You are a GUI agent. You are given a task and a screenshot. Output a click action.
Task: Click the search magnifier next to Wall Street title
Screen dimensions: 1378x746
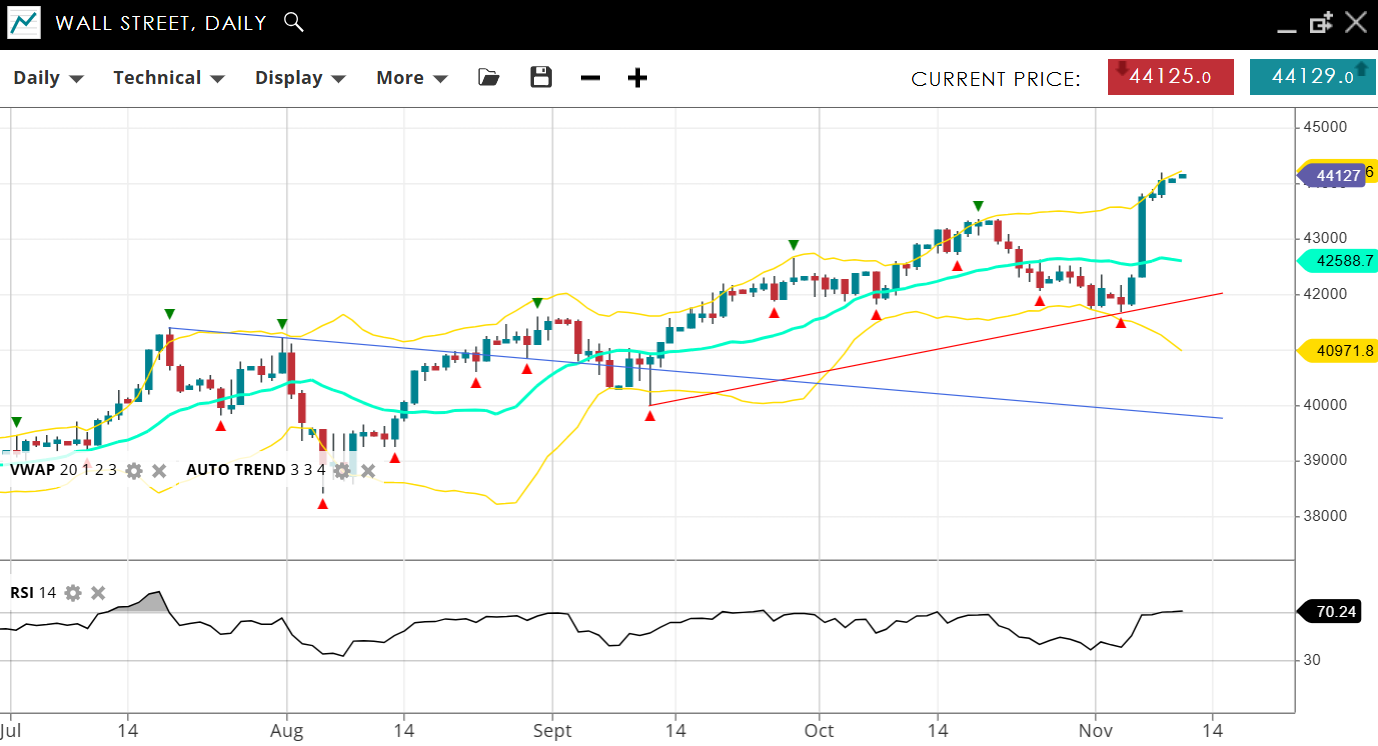point(293,22)
